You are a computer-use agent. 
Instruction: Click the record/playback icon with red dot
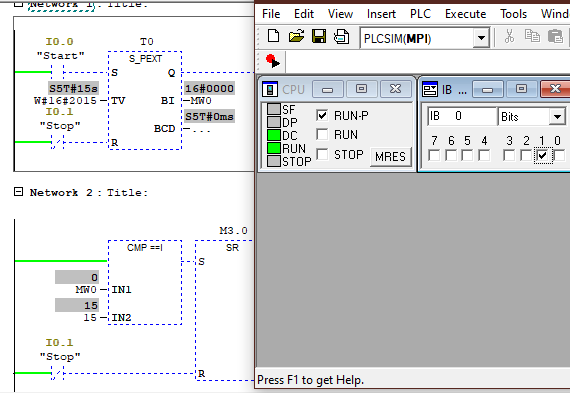[272, 61]
